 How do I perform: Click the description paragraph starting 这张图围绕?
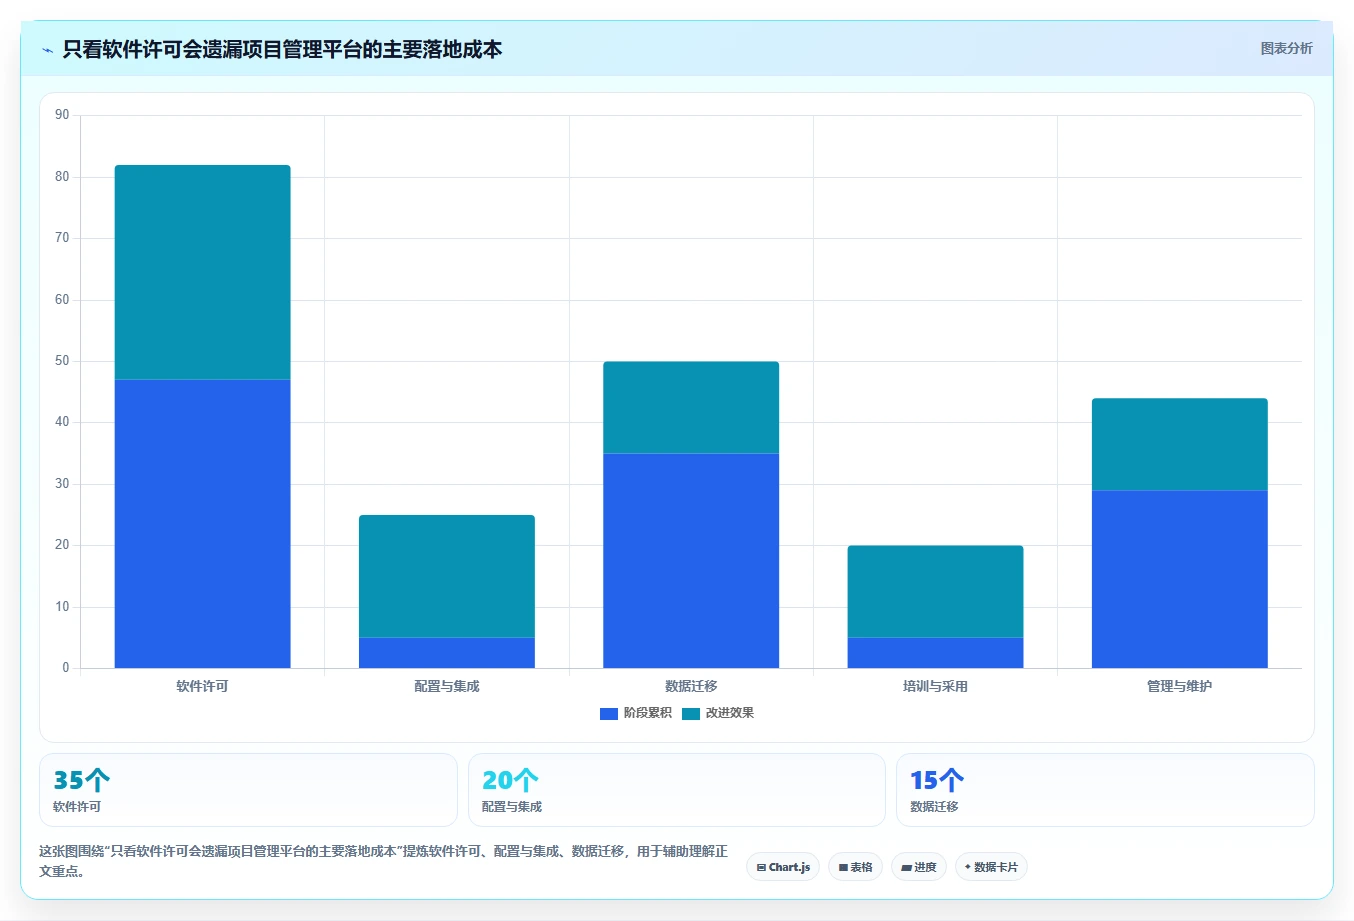384,861
